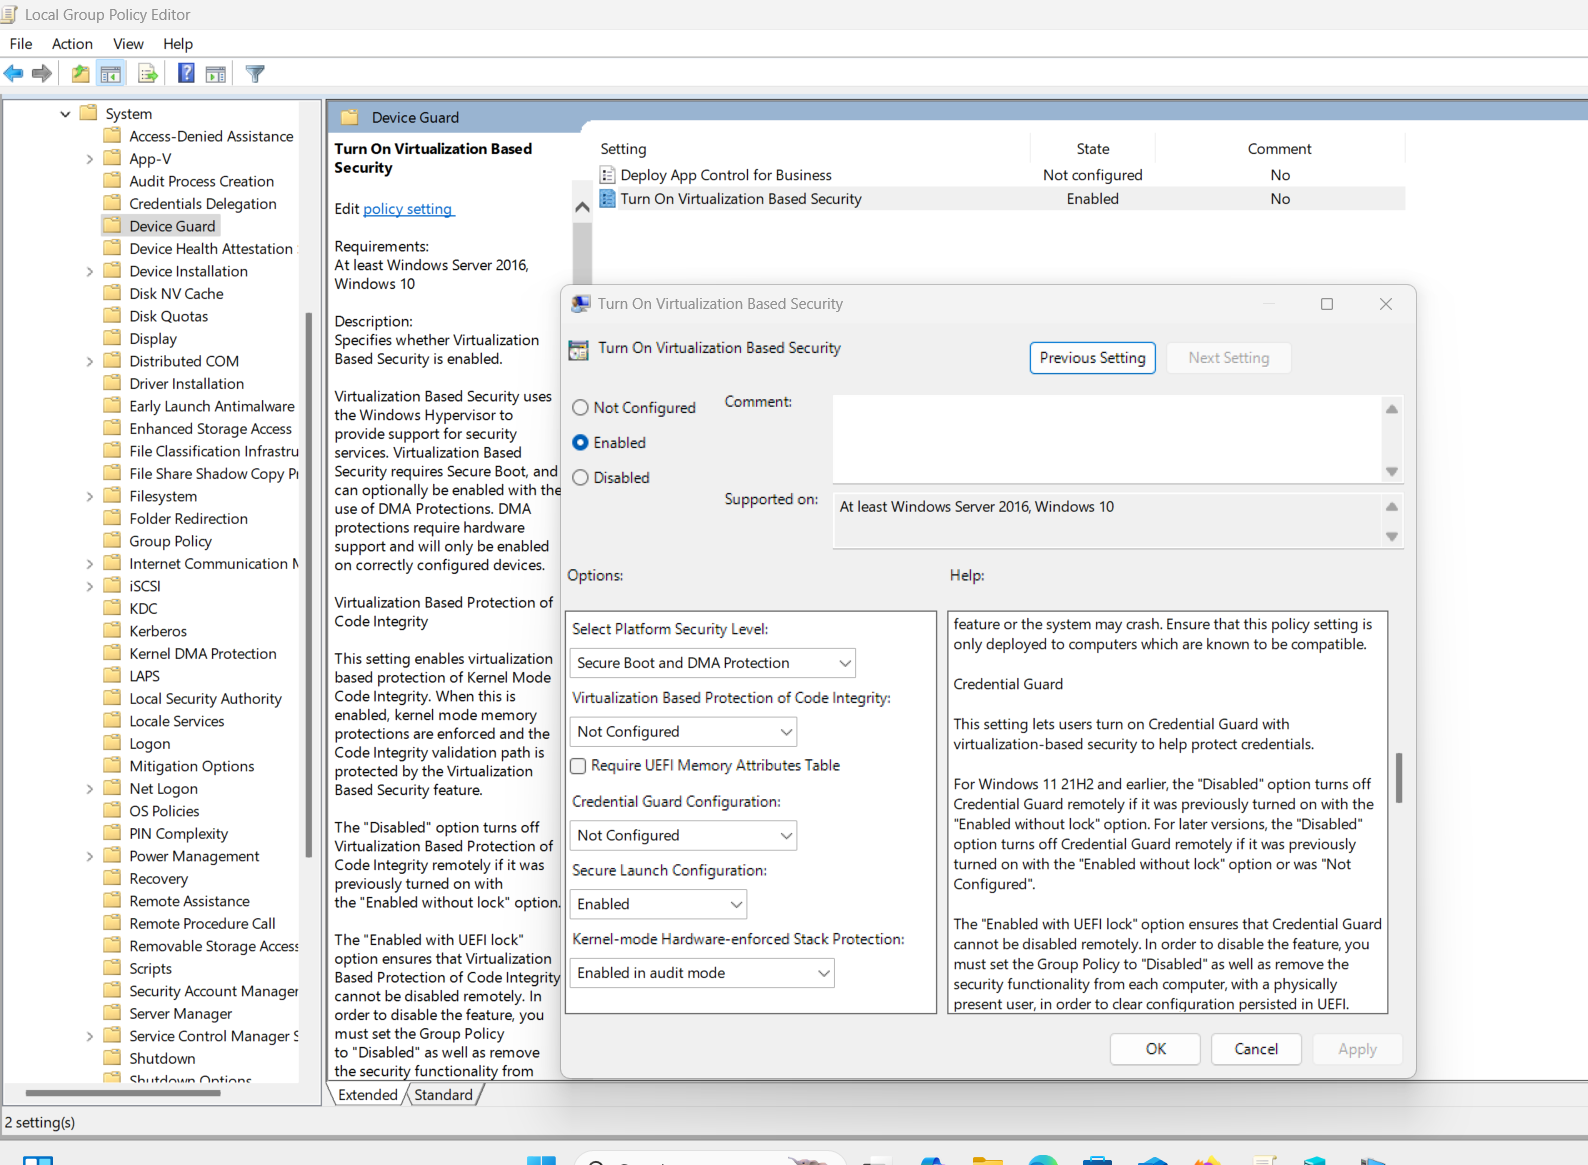Screen dimensions: 1588x1165
Task: Click the folder icon next to KDC
Action: click(113, 608)
